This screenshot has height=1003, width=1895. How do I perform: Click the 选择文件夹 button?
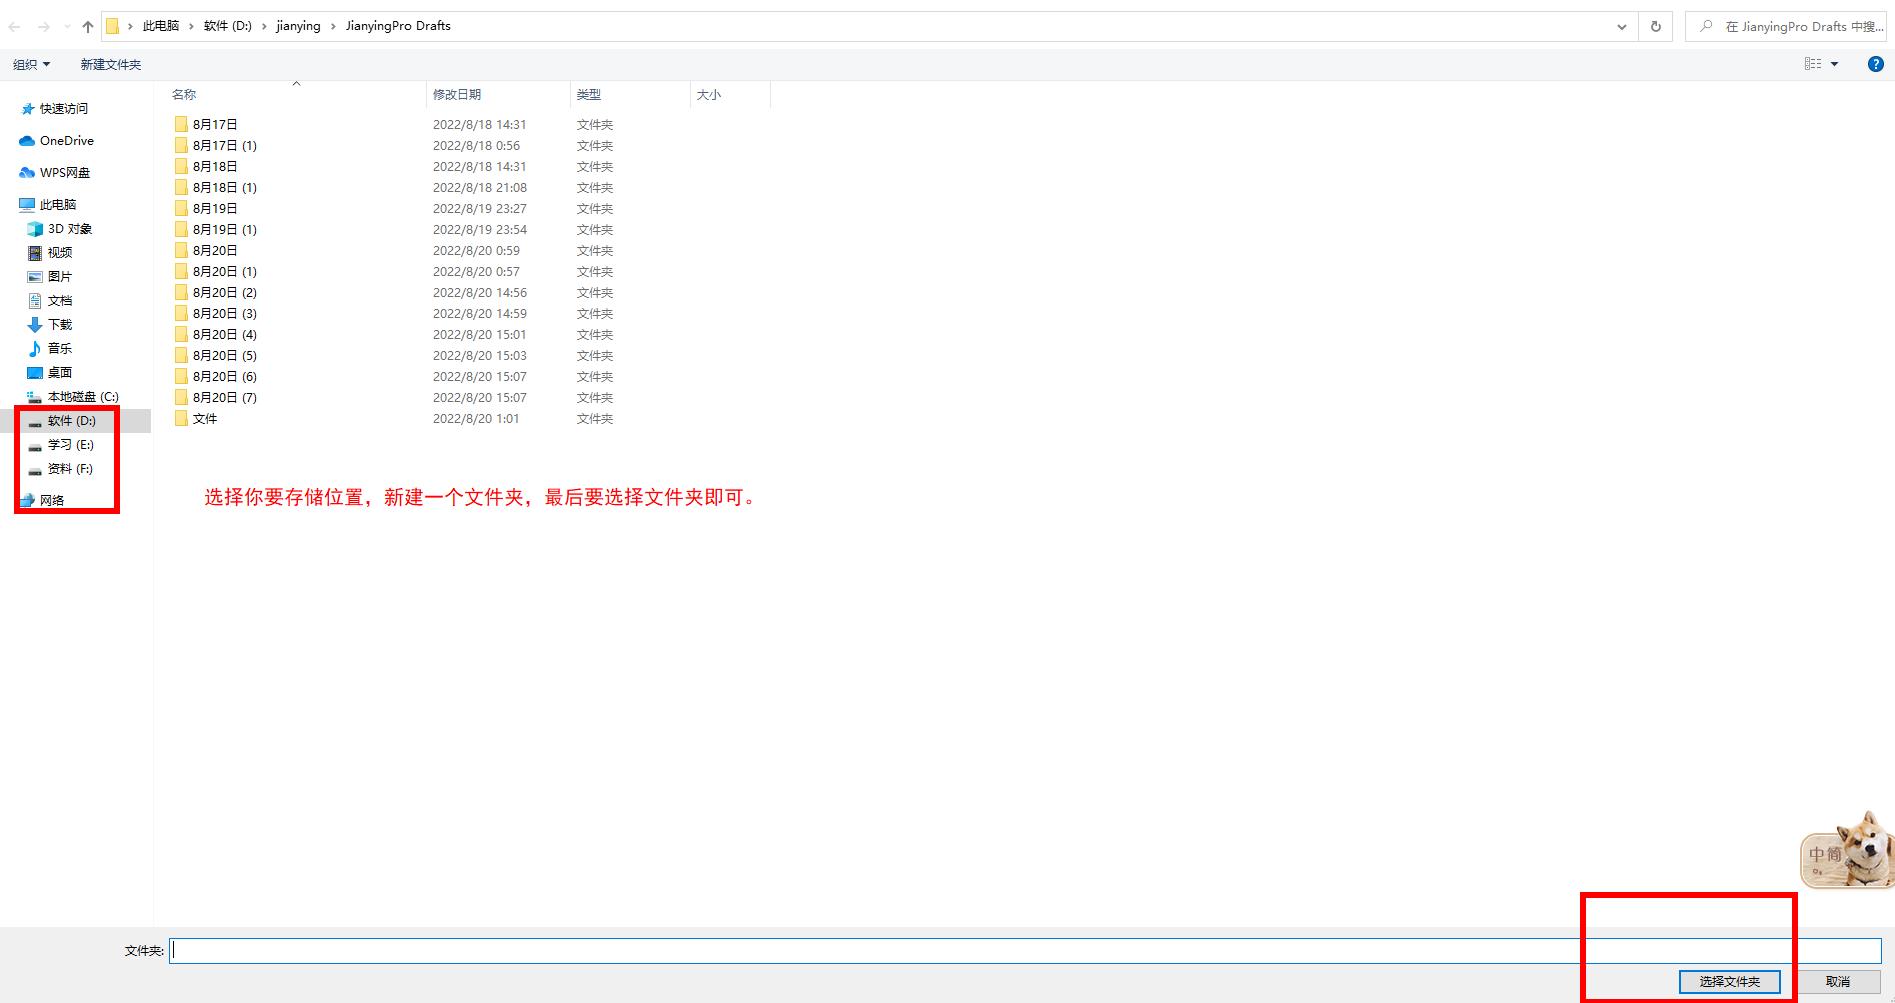(1729, 982)
